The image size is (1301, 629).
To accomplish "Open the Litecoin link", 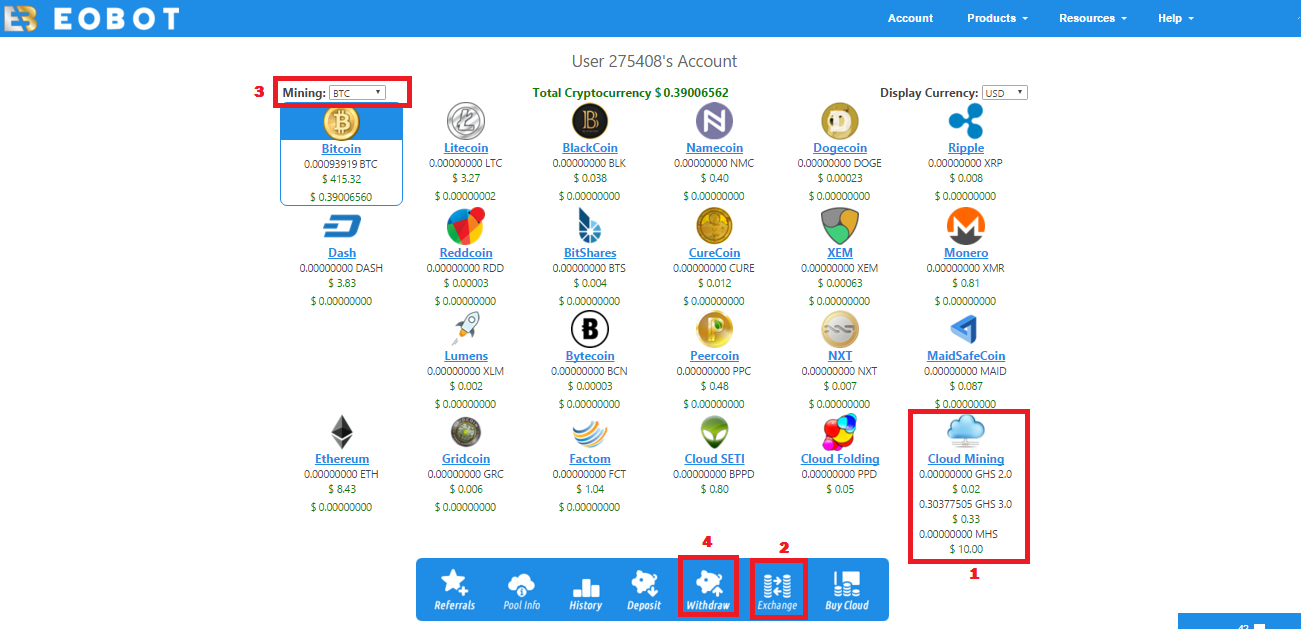I will pyautogui.click(x=465, y=148).
